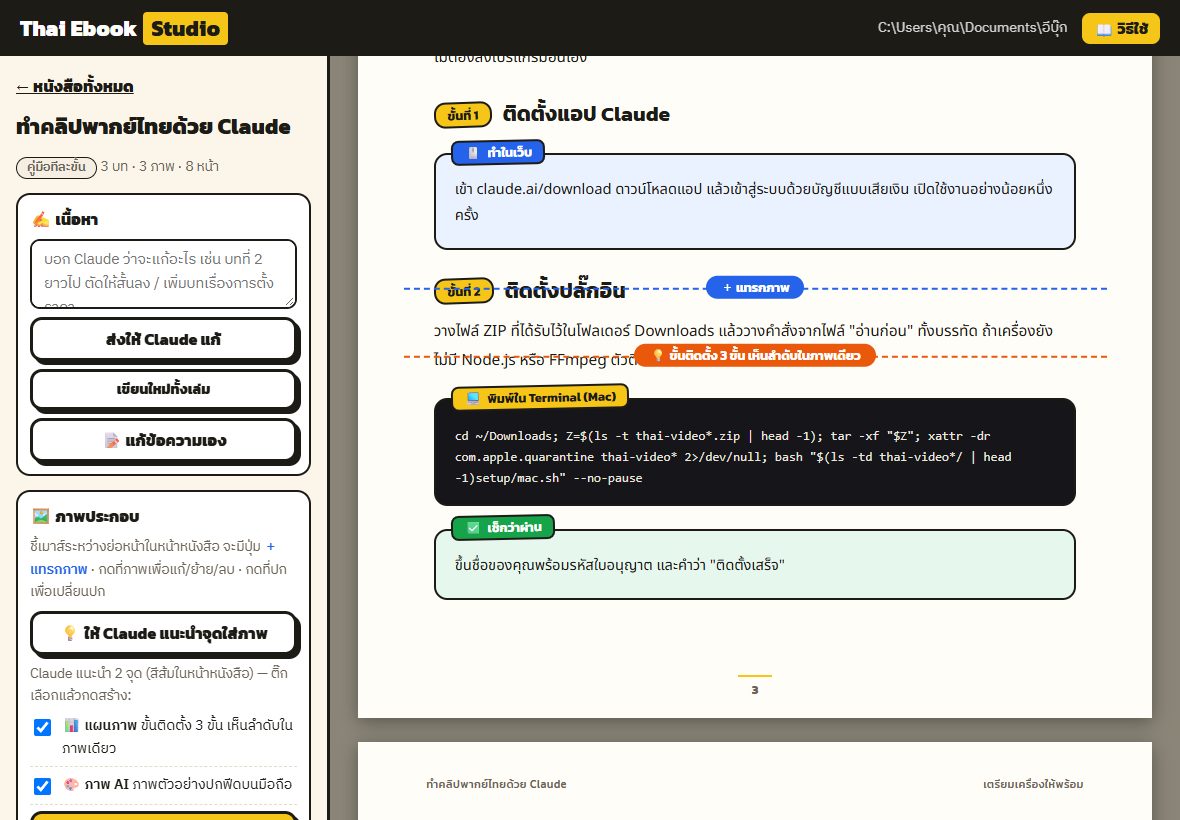This screenshot has width=1180, height=820.
Task: Uncheck the ภาพ AI suggestion checkbox
Action: [x=43, y=785]
